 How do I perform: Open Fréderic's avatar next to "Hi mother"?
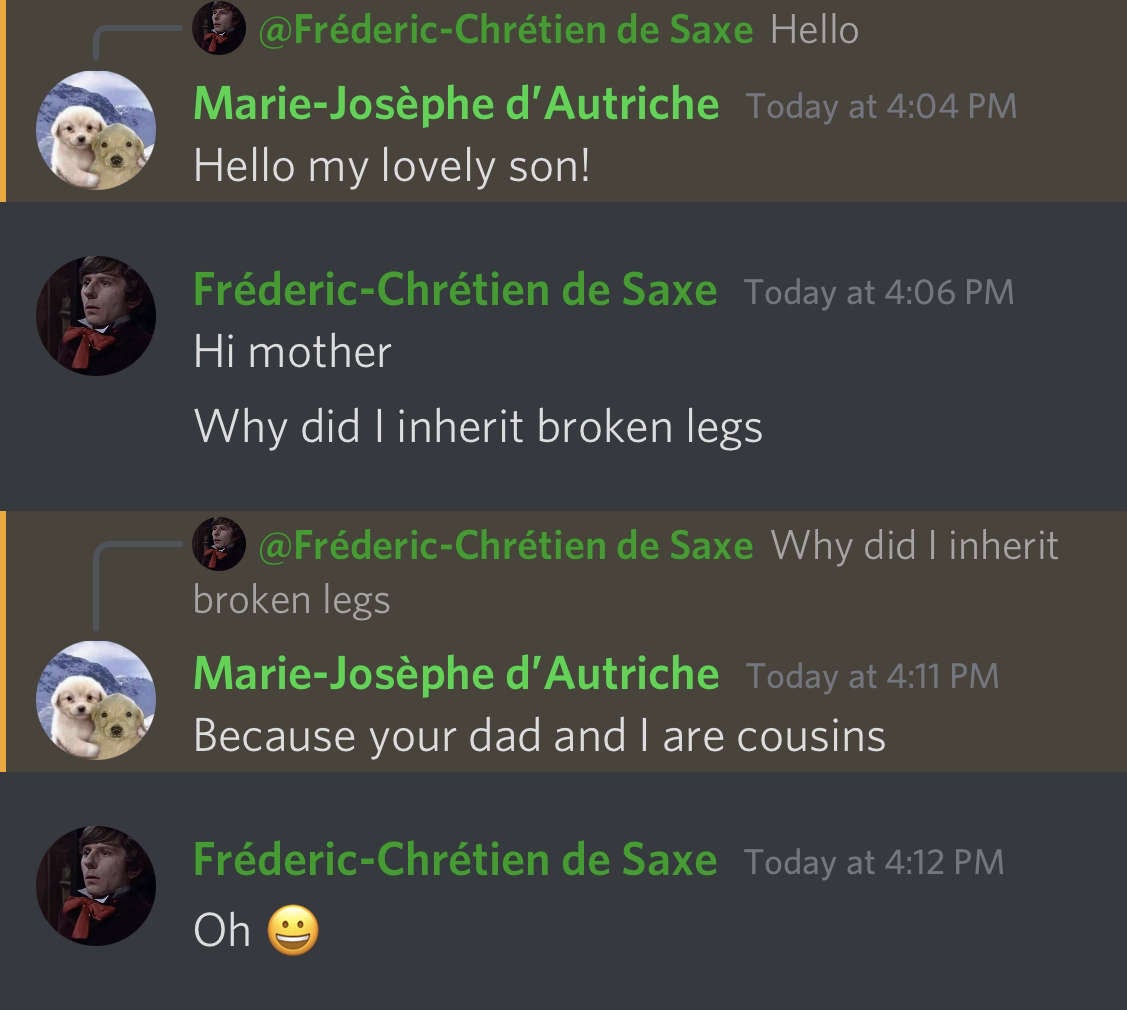[95, 316]
